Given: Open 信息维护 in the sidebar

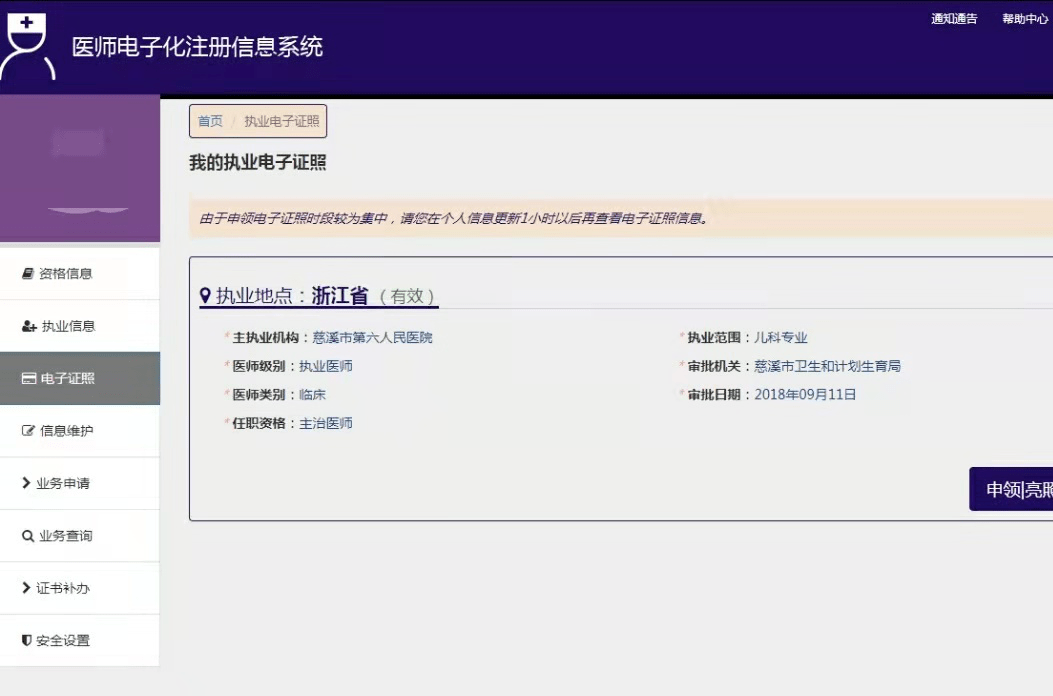Looking at the screenshot, I should click(80, 431).
